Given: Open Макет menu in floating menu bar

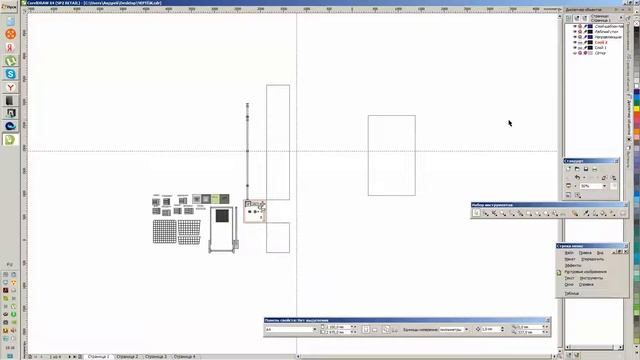Looking at the screenshot, I should pos(570,259).
